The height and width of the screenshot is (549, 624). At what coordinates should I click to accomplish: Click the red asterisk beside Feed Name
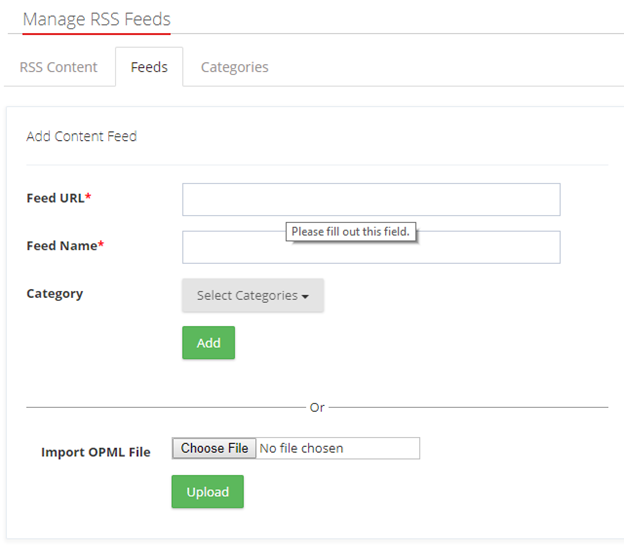[101, 246]
